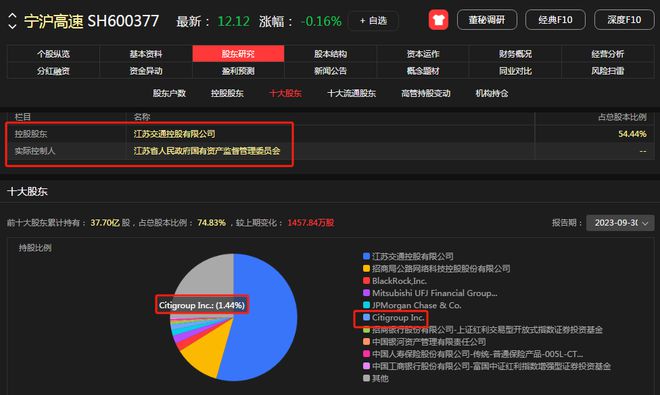Open the 机构持仓 sub-tab
The width and height of the screenshot is (660, 395).
pyautogui.click(x=492, y=93)
